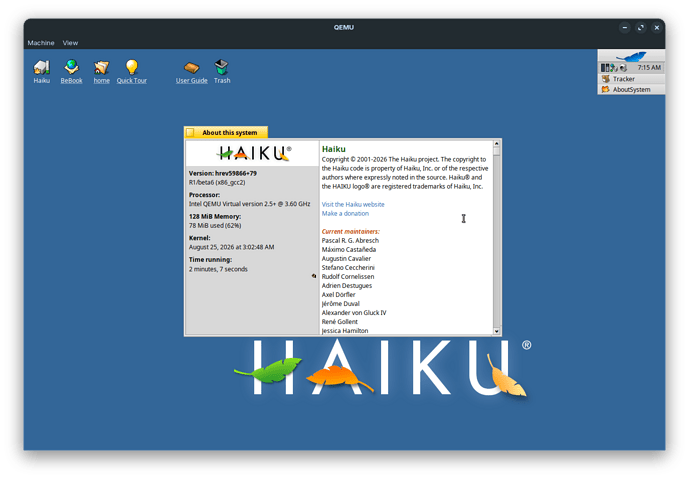Select the Tracker entry in Deskbar
689x479 pixels.
pos(631,79)
